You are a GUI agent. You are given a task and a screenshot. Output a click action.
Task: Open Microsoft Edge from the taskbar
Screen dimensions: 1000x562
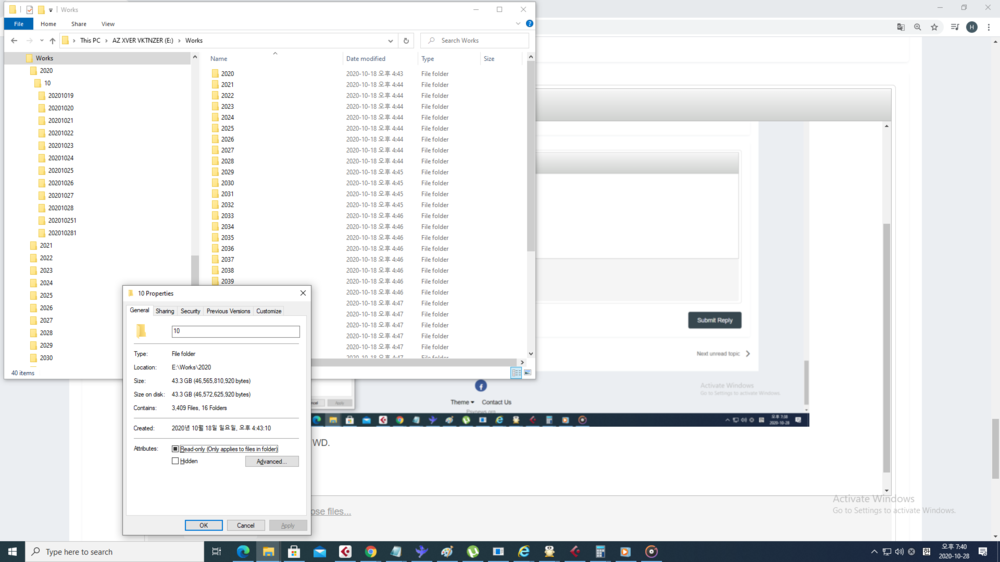coord(243,551)
